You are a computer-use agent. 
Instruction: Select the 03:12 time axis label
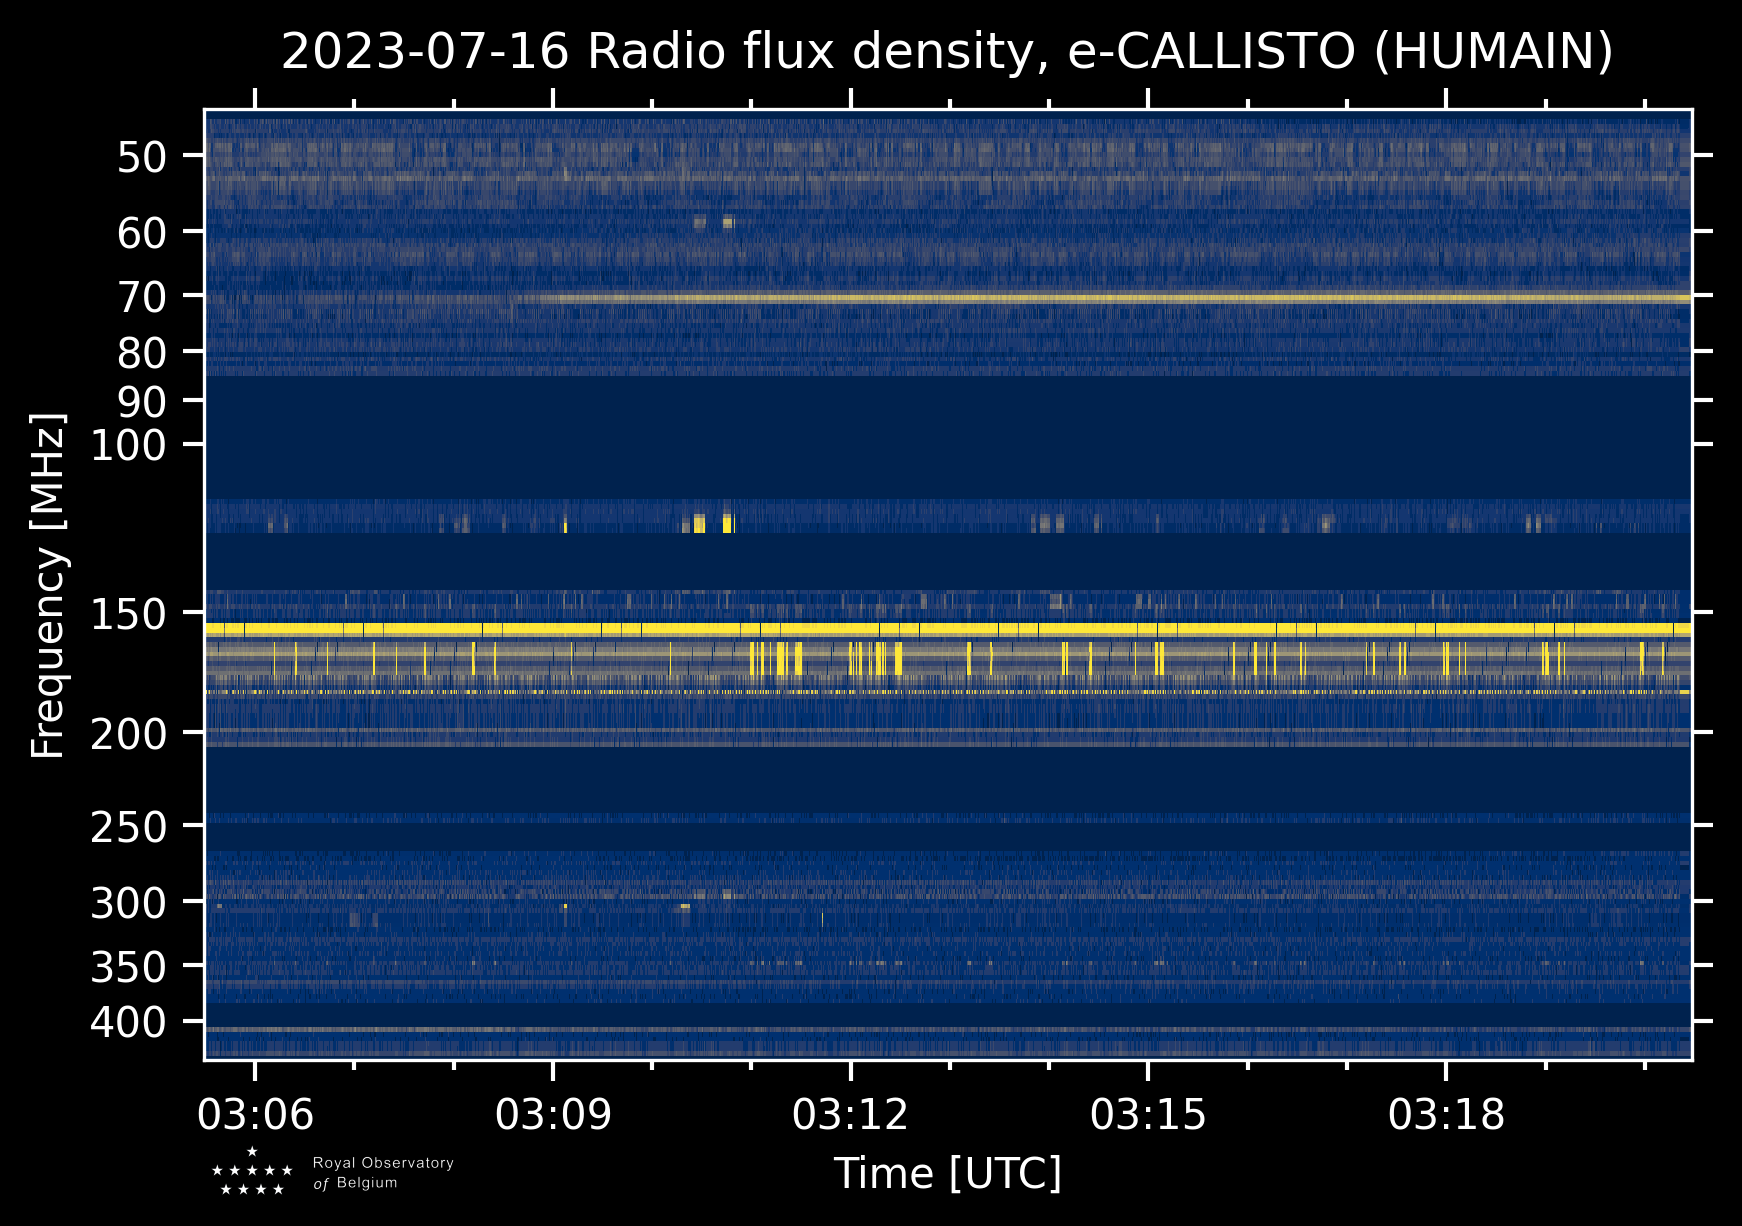(x=850, y=1114)
